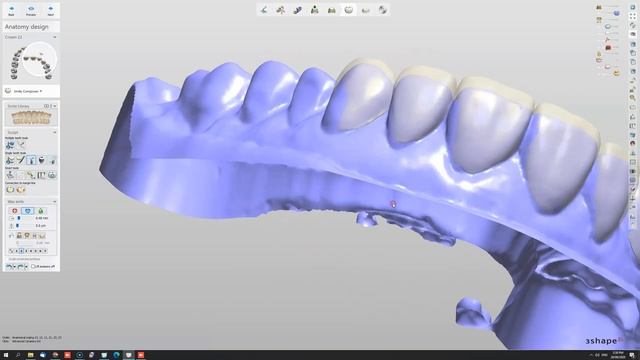Open the Smile Library options dropdown

tap(55, 106)
